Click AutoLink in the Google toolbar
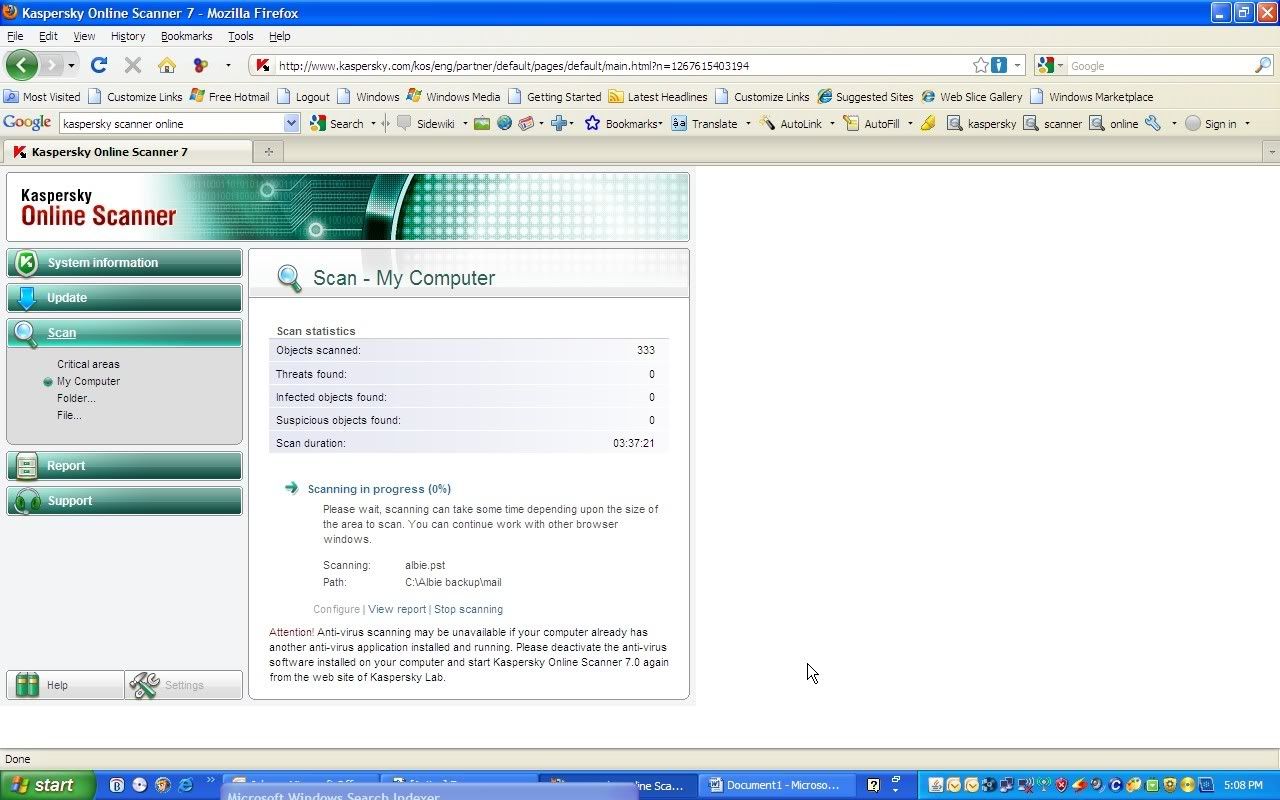This screenshot has height=800, width=1280. [x=790, y=124]
